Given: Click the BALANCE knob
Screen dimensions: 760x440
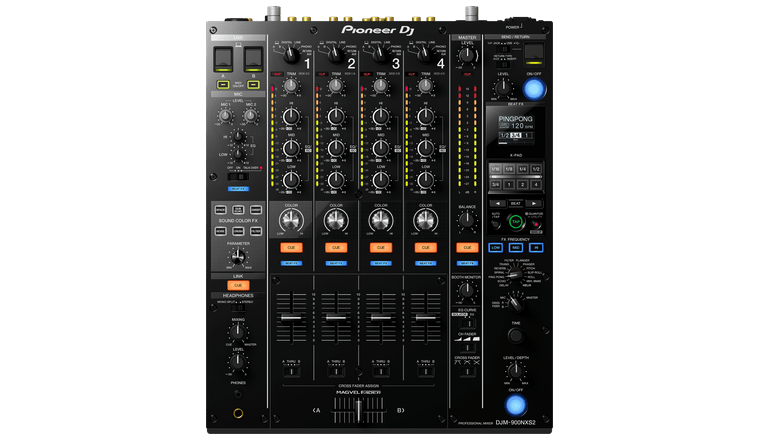Looking at the screenshot, I should tap(466, 221).
